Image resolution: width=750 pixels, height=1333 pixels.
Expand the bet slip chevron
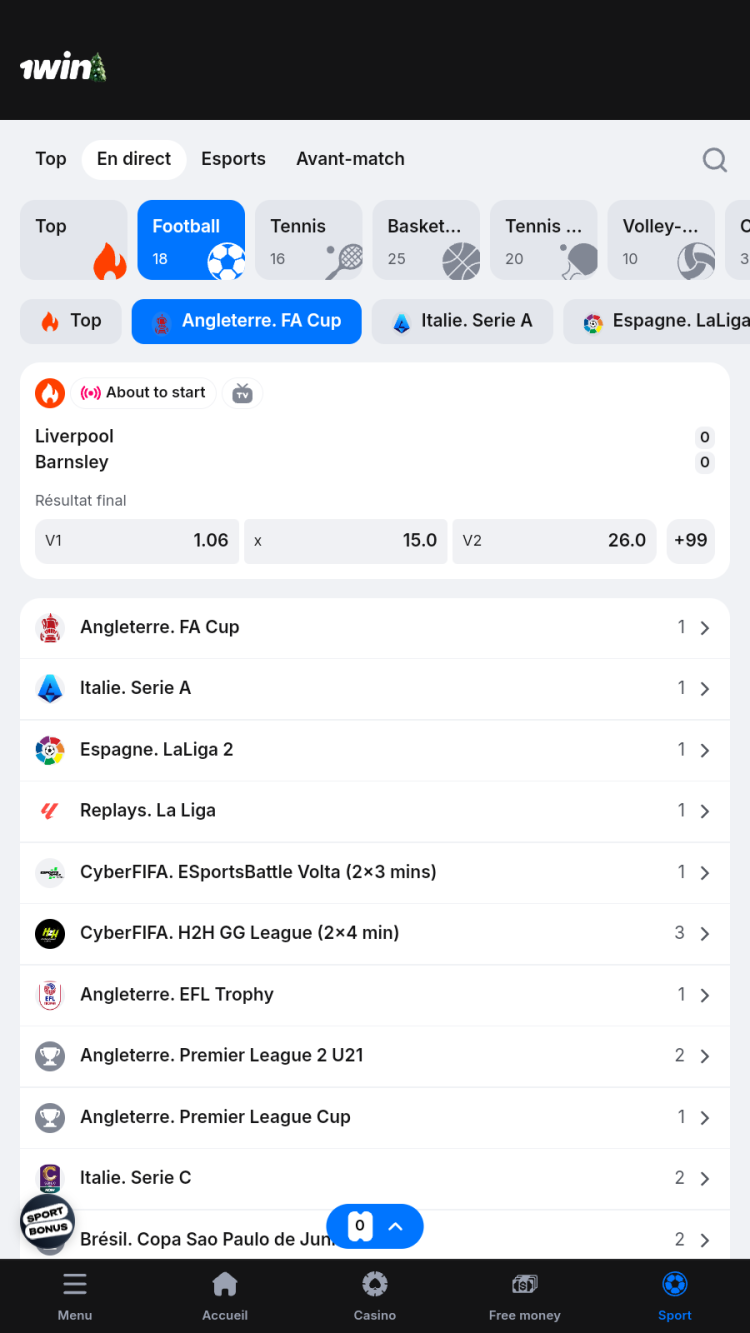(x=395, y=1226)
